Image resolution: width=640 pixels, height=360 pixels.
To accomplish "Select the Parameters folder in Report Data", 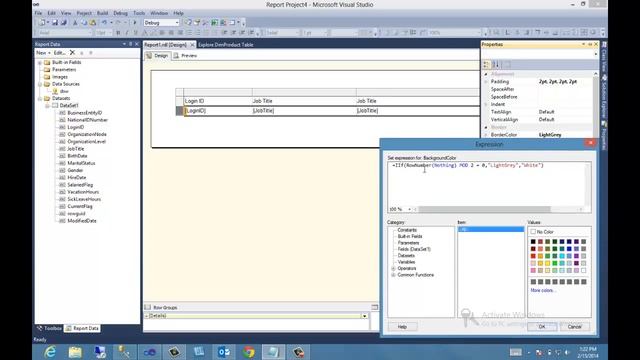I will [x=64, y=70].
